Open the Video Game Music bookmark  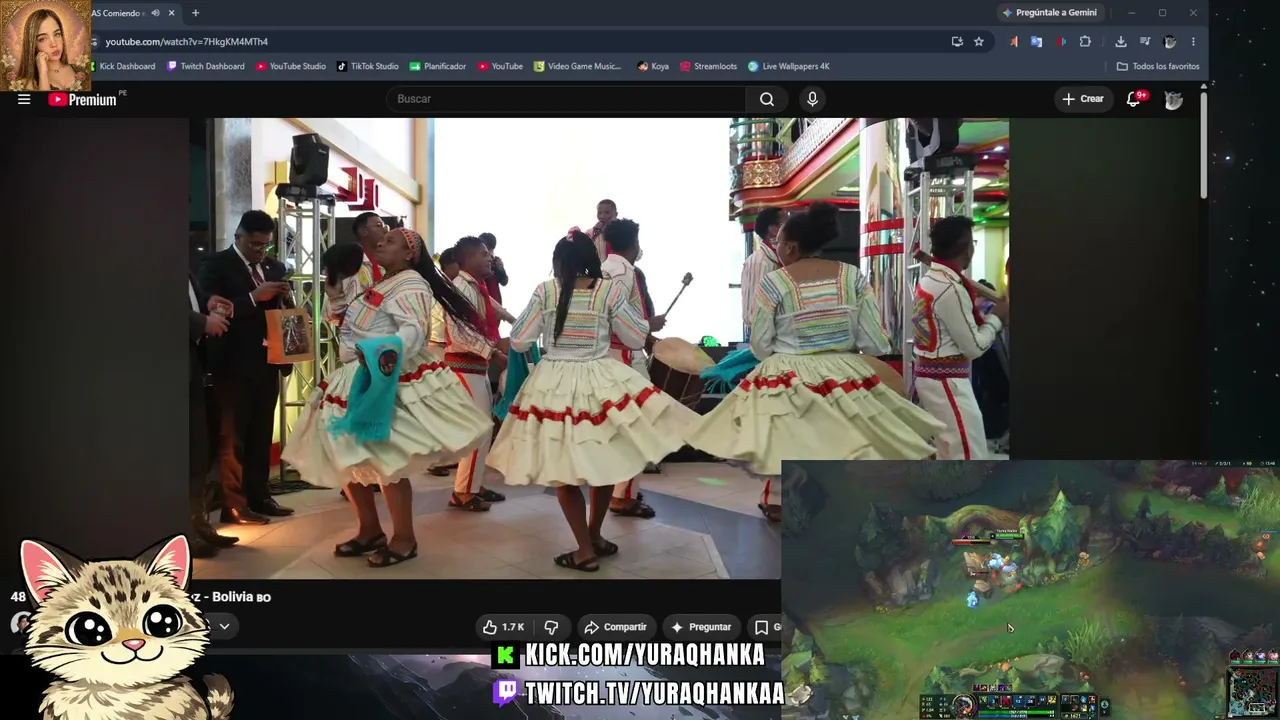click(x=578, y=67)
